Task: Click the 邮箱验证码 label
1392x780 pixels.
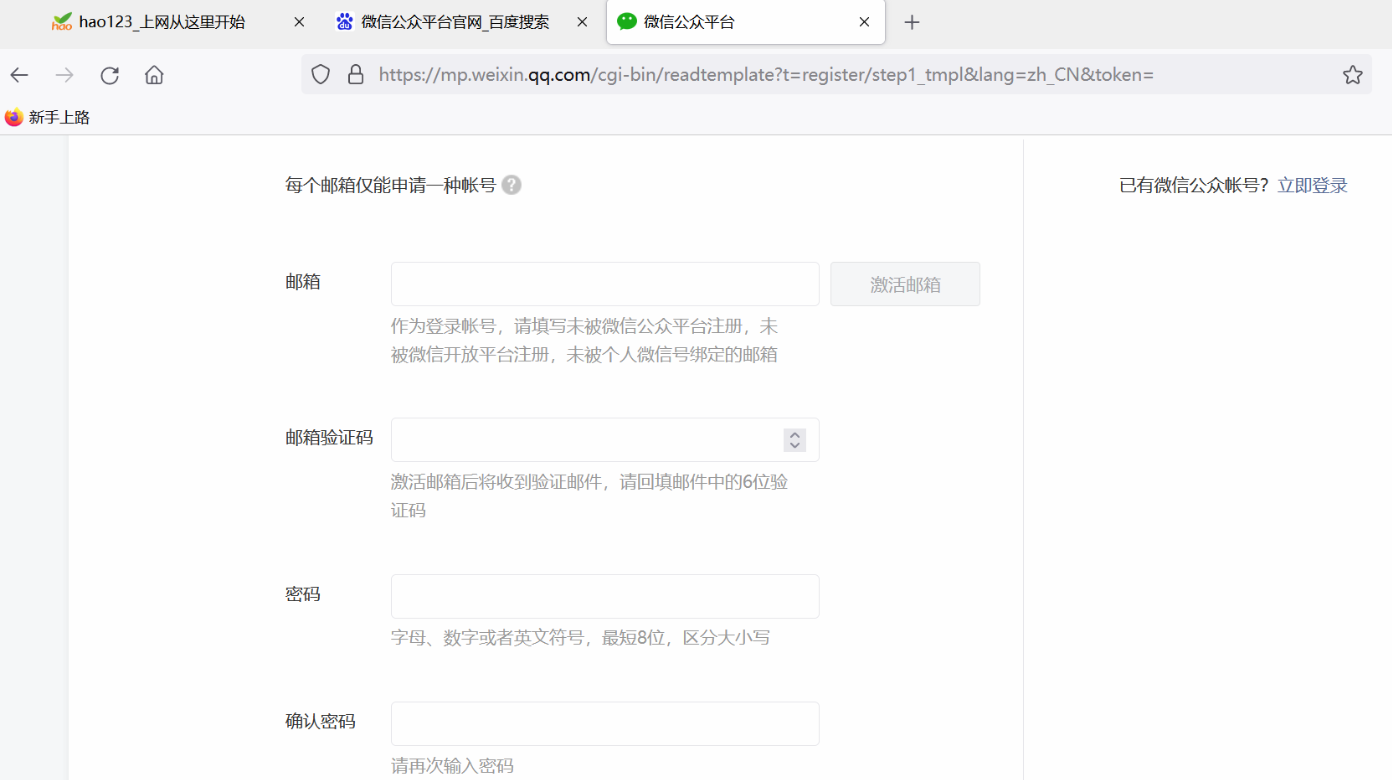Action: [329, 438]
